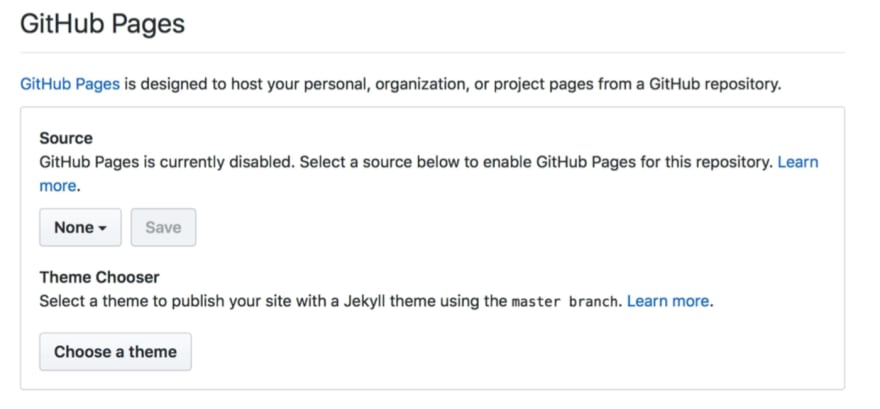Open the blue GitHub Pages link
Image resolution: width=880 pixels, height=409 pixels.
coord(70,84)
